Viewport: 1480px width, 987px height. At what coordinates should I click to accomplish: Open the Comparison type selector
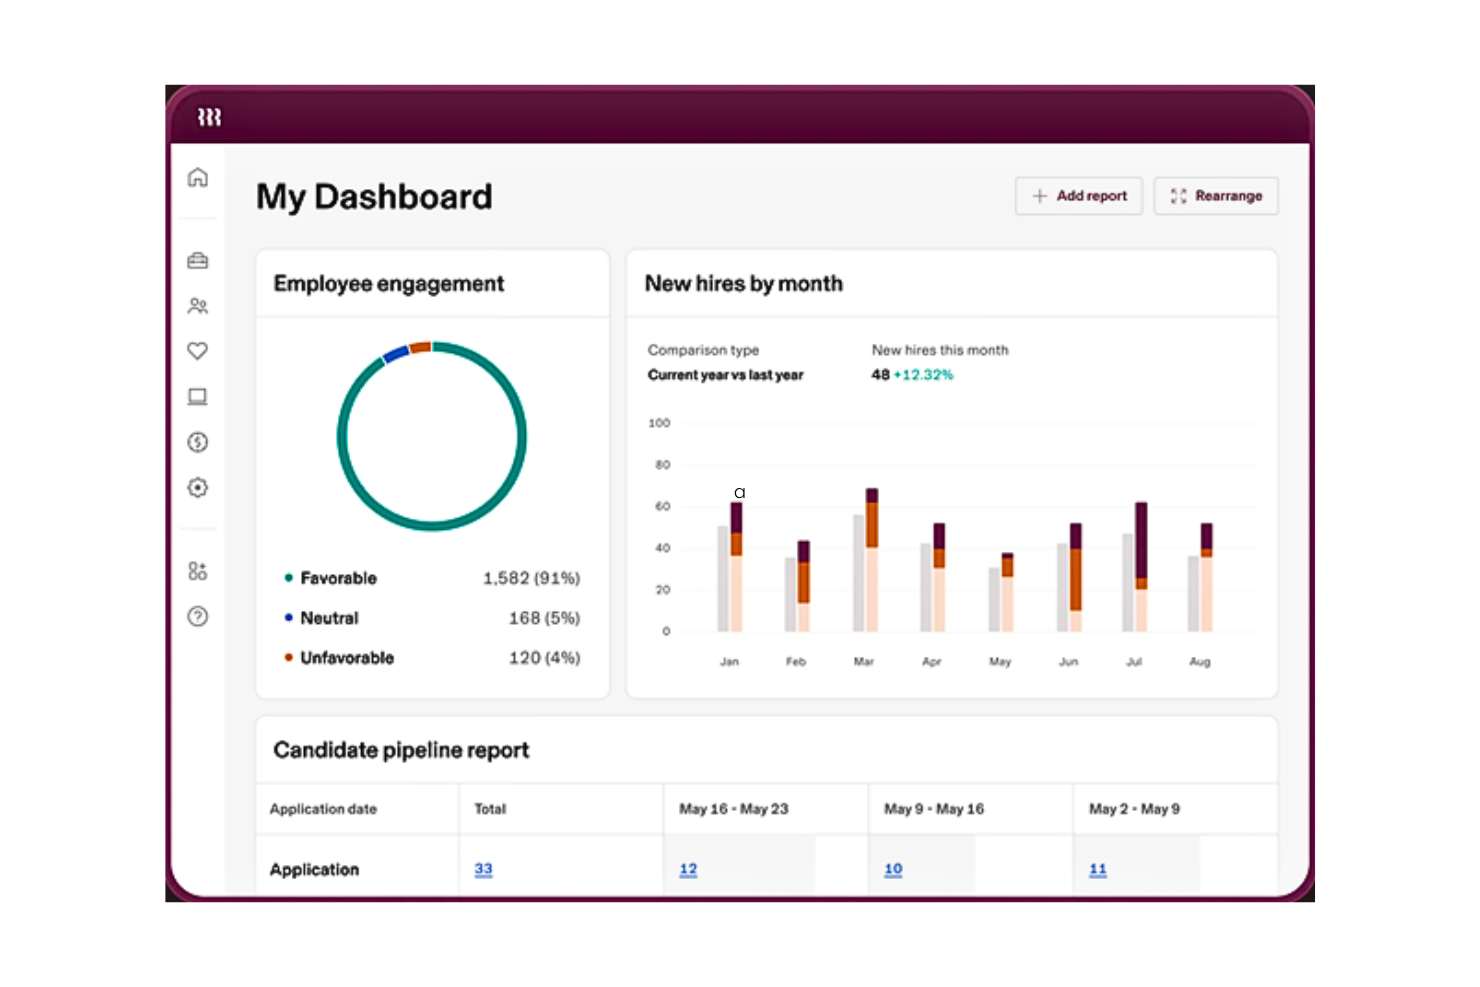(x=727, y=374)
